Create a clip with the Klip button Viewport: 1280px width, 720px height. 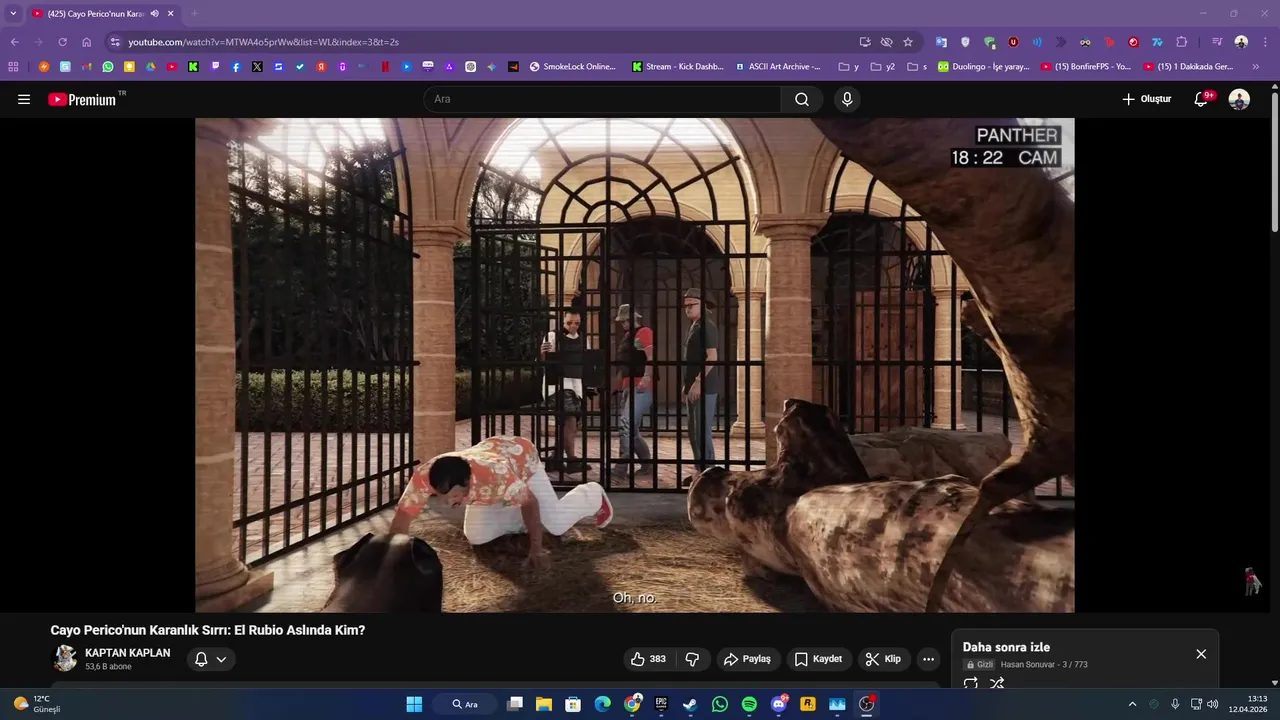[883, 659]
